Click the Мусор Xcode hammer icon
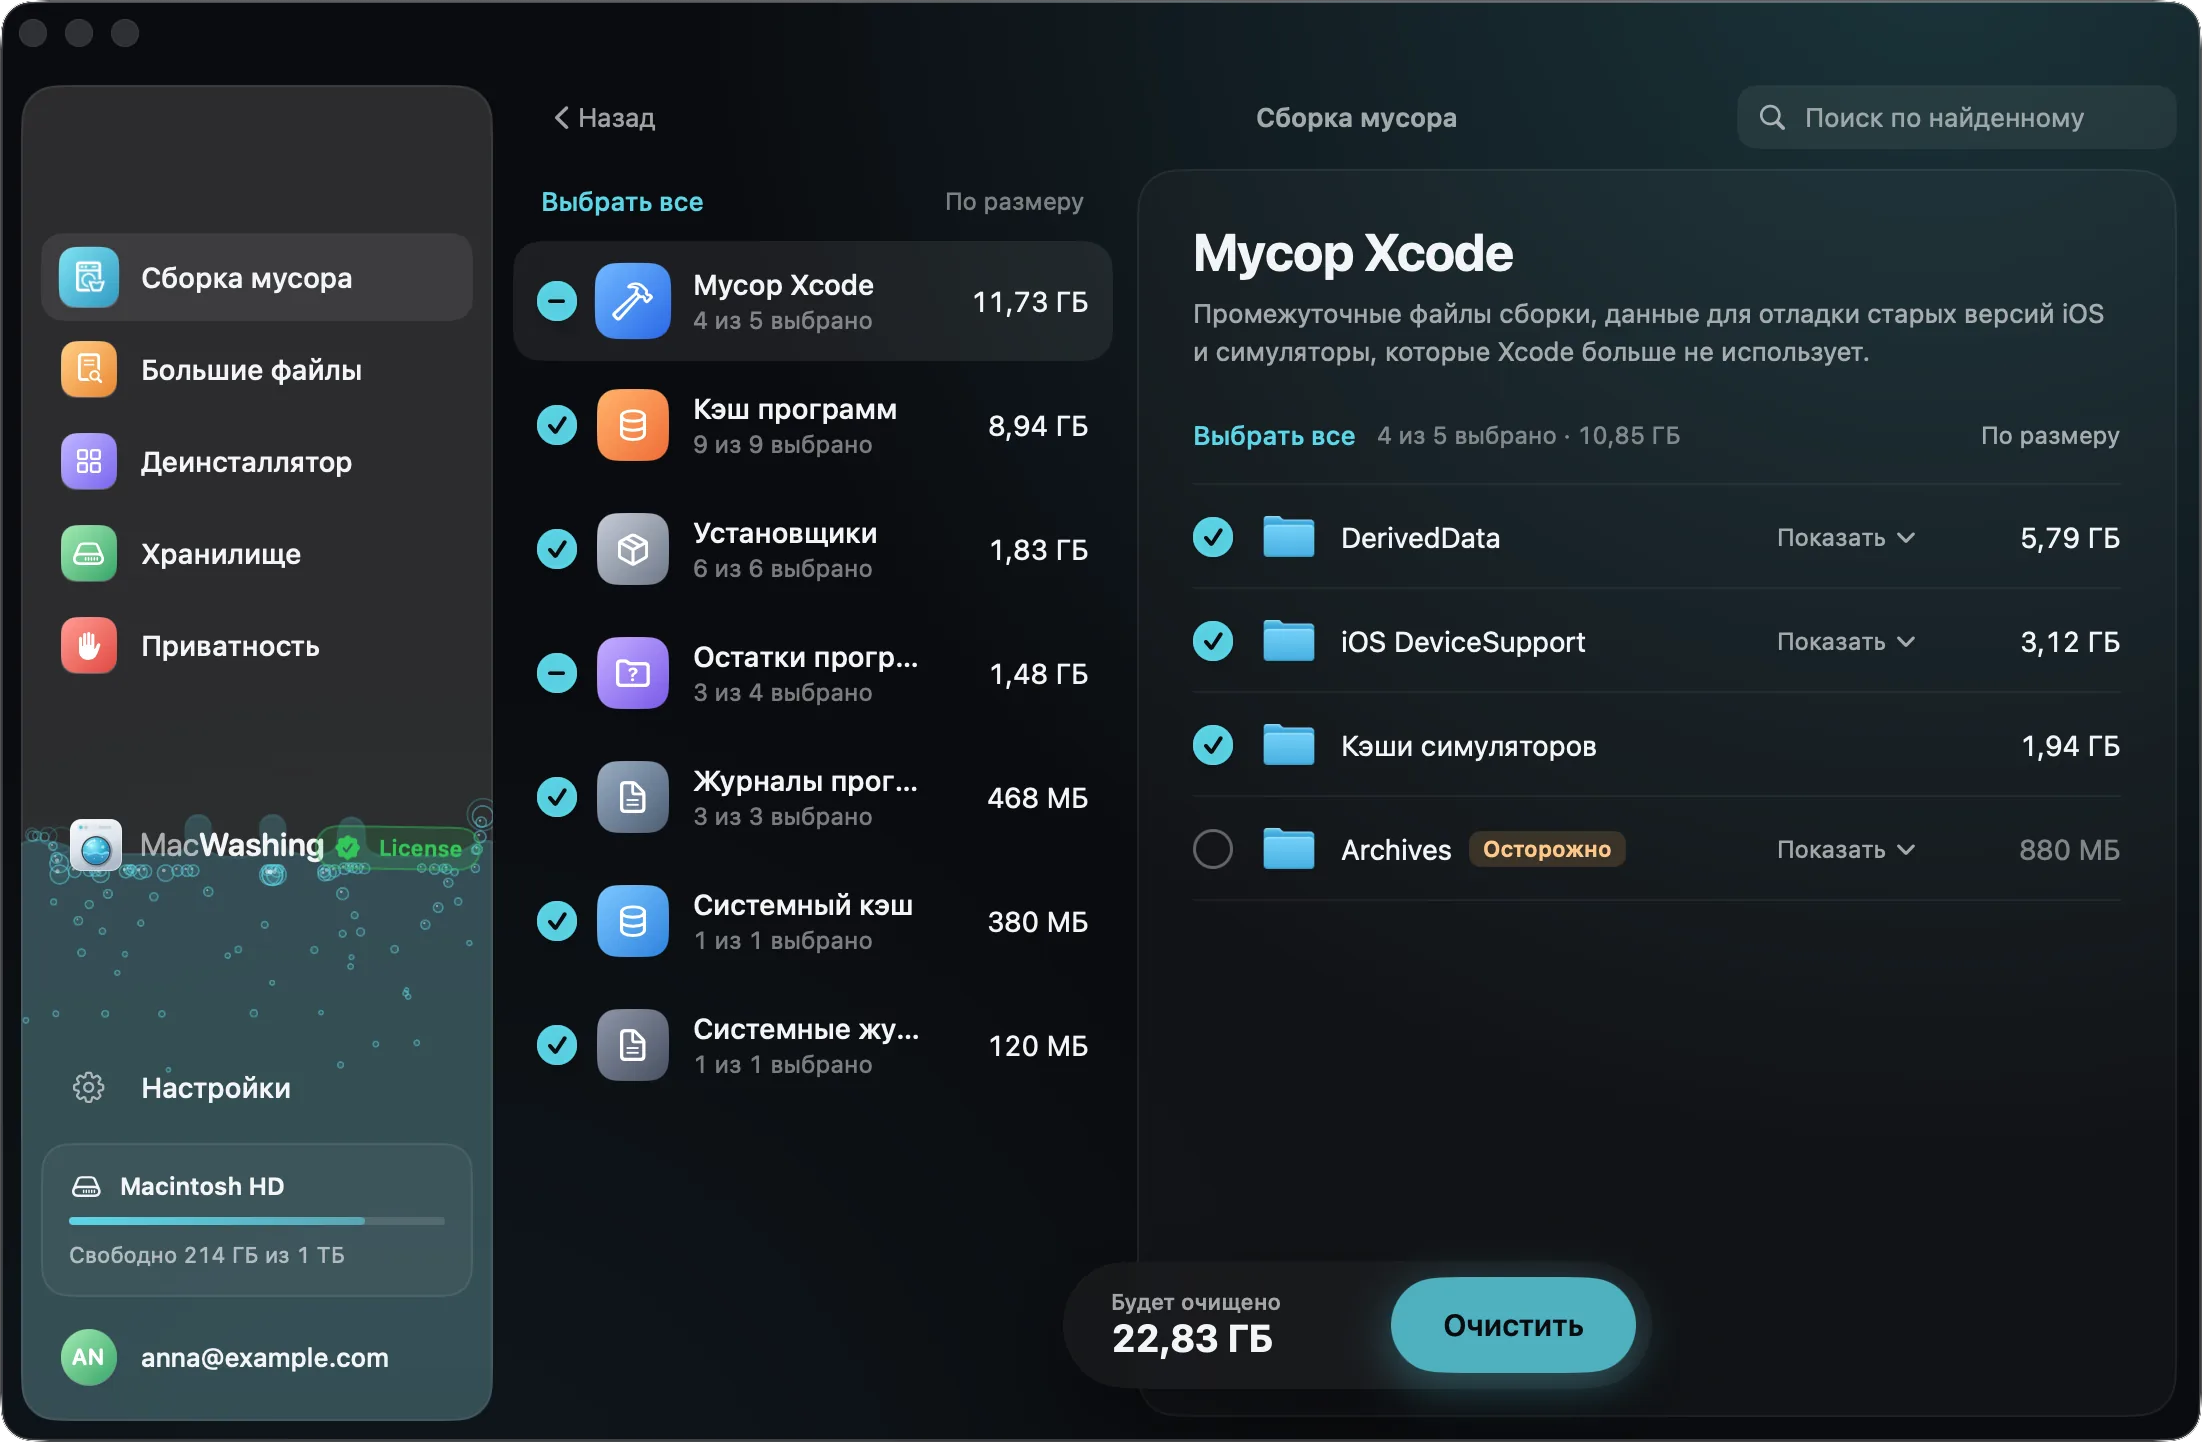This screenshot has height=1442, width=2202. click(632, 301)
